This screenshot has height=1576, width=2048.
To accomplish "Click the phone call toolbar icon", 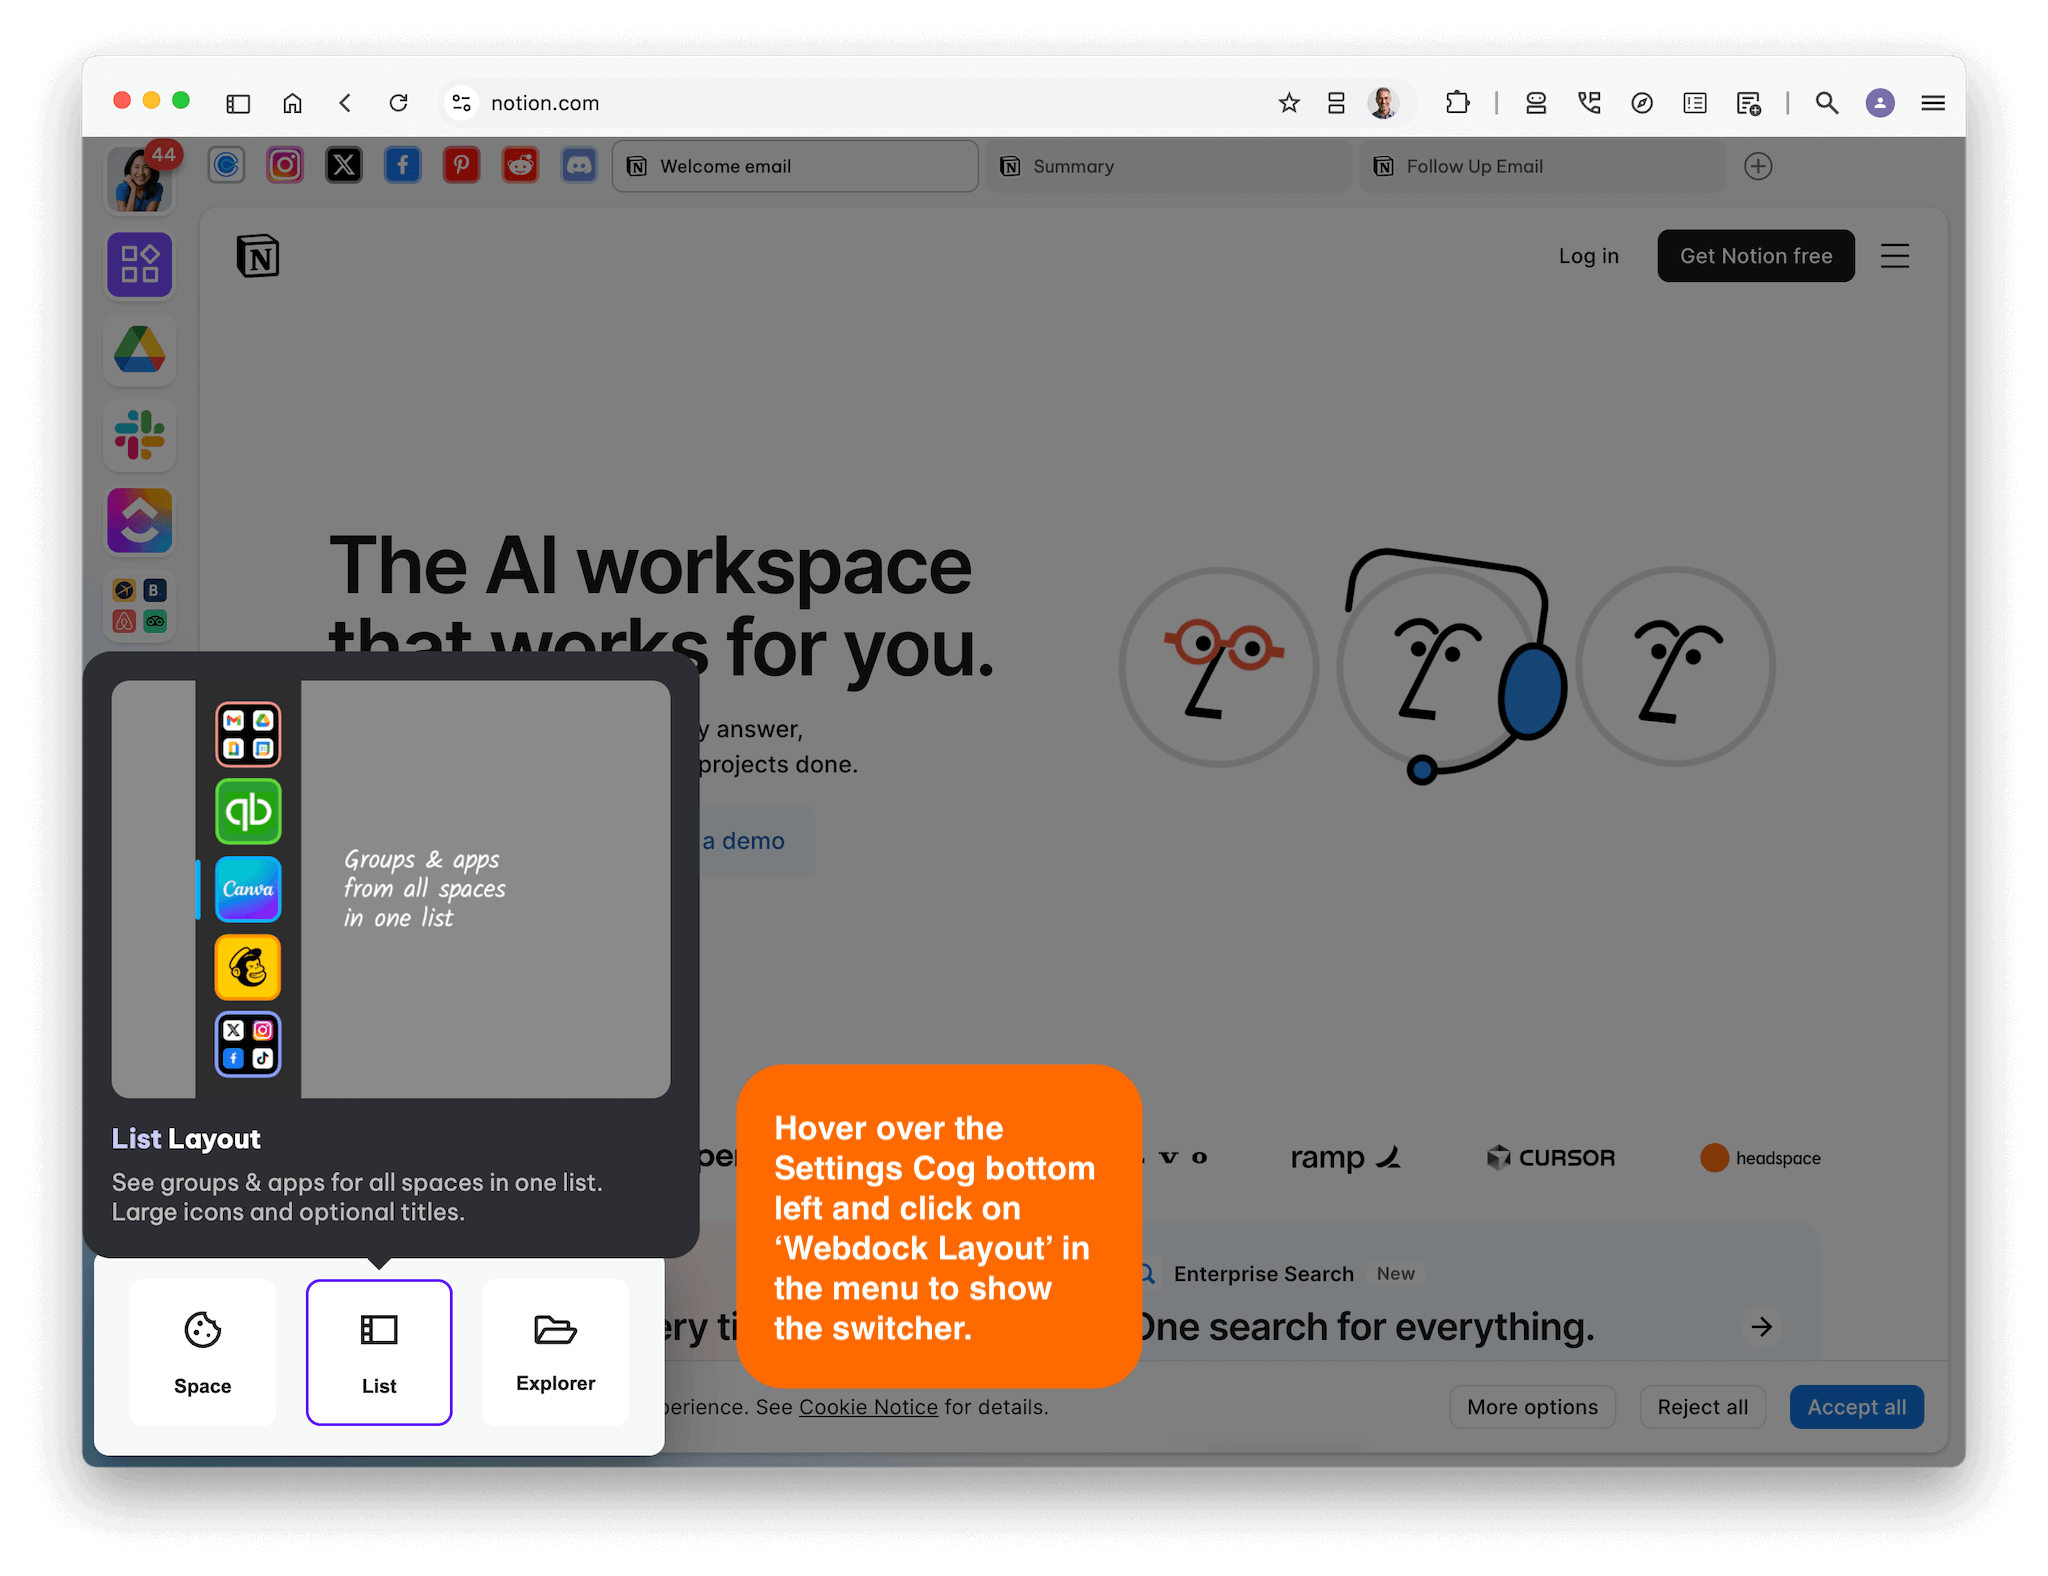I will (x=1589, y=103).
